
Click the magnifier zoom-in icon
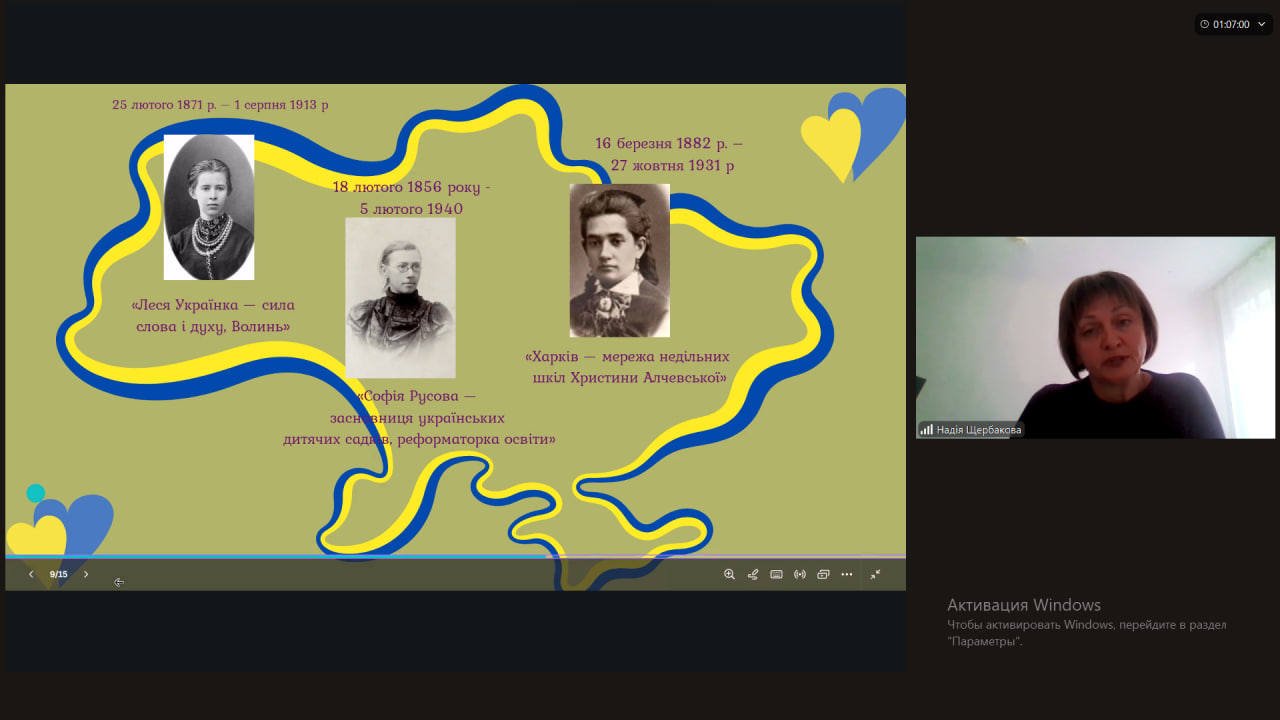point(729,574)
